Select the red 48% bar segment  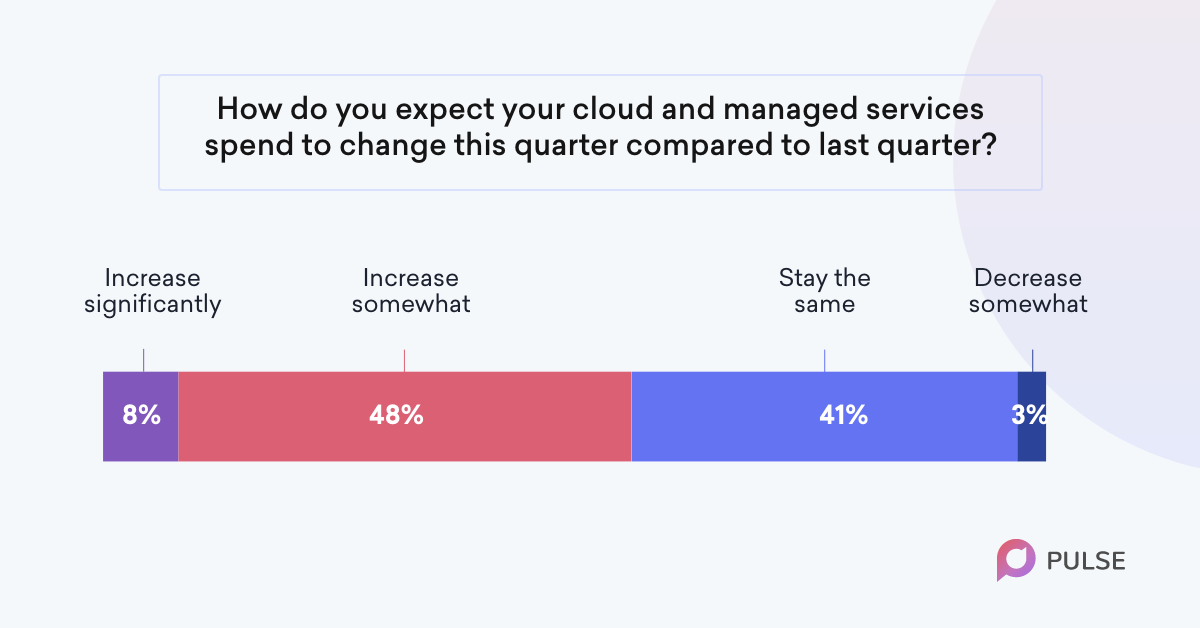click(x=405, y=416)
